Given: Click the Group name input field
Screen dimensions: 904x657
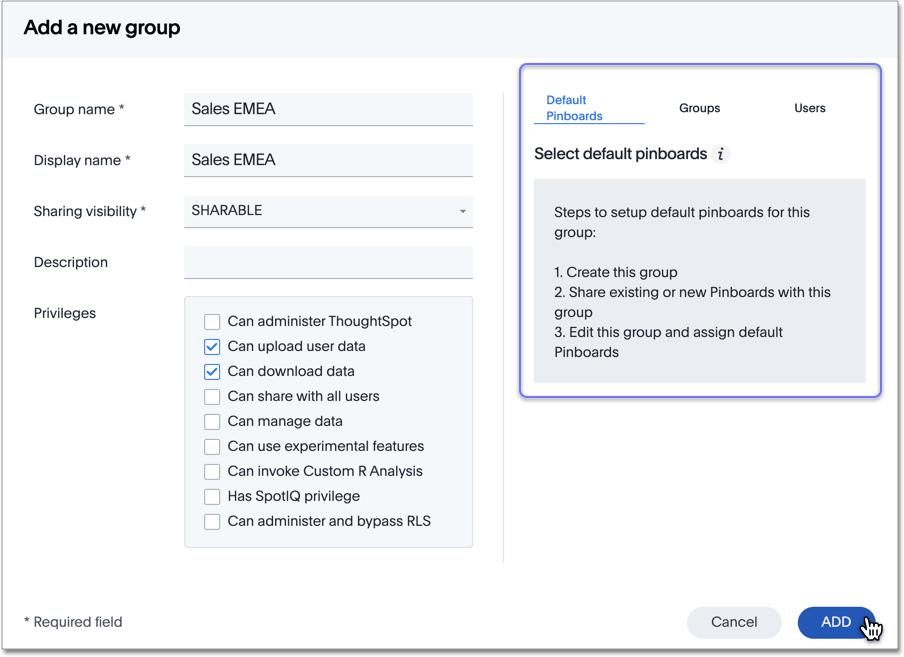Looking at the screenshot, I should click(328, 109).
